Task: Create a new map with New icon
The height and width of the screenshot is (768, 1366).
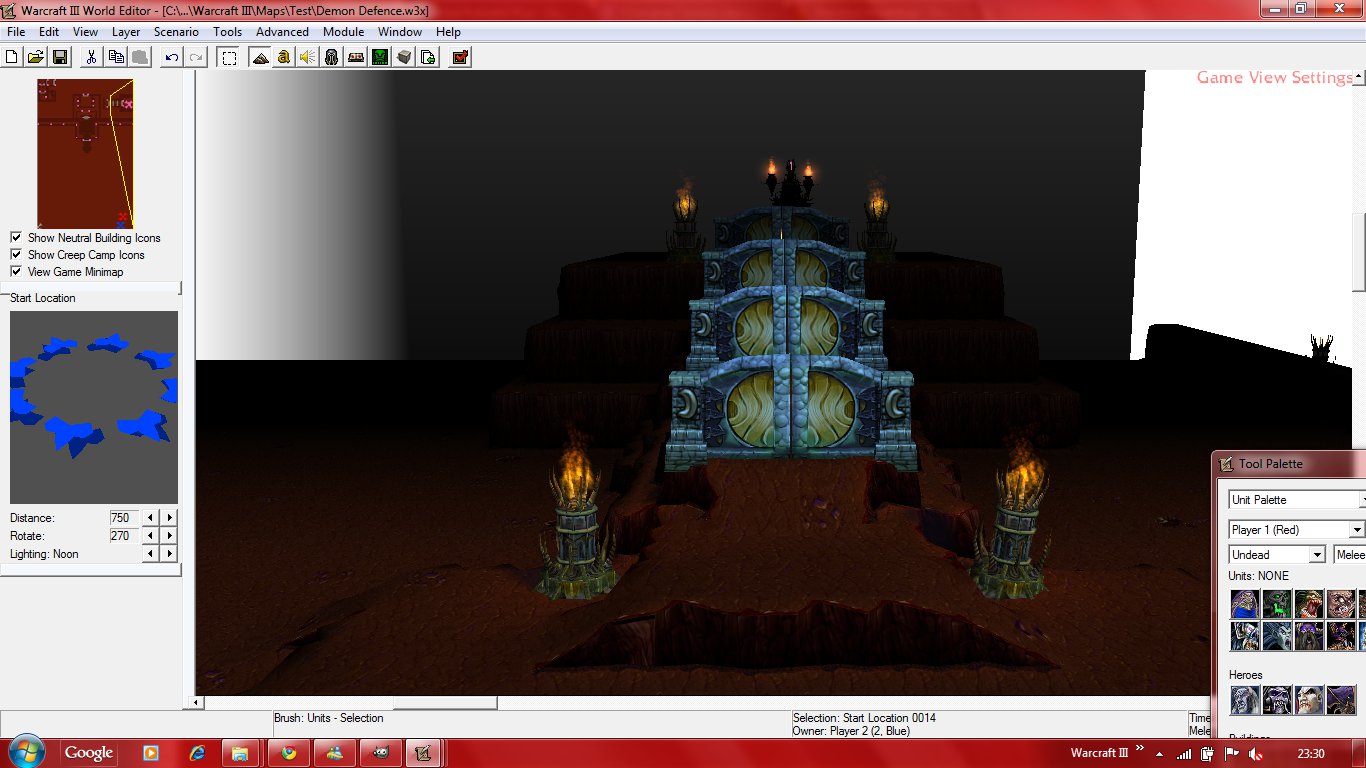Action: coord(13,57)
